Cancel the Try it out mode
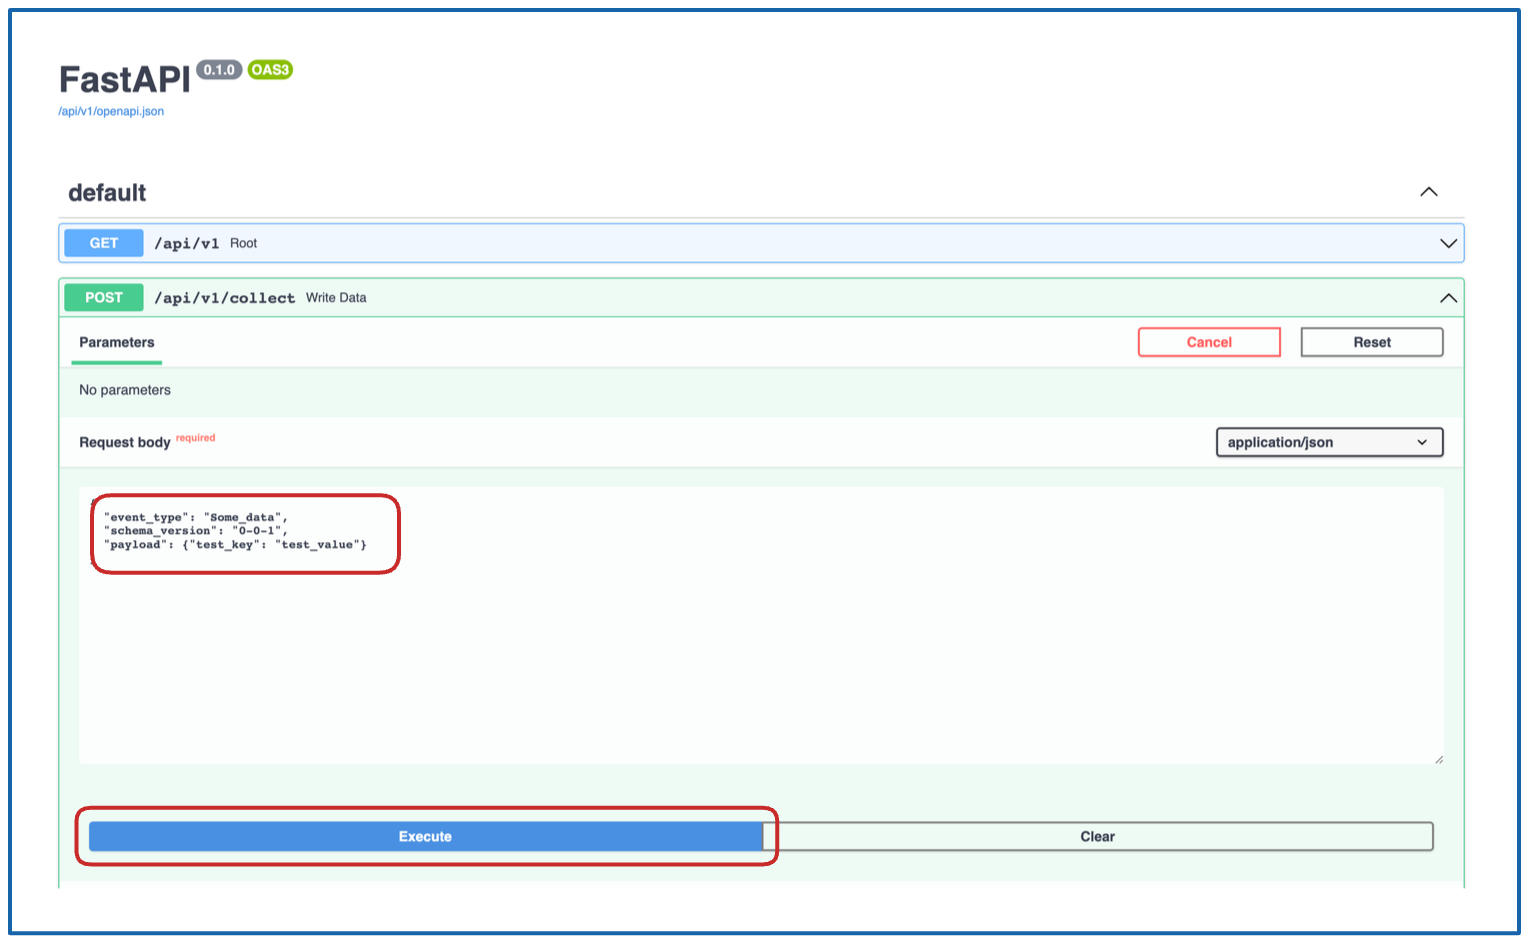 click(x=1209, y=342)
